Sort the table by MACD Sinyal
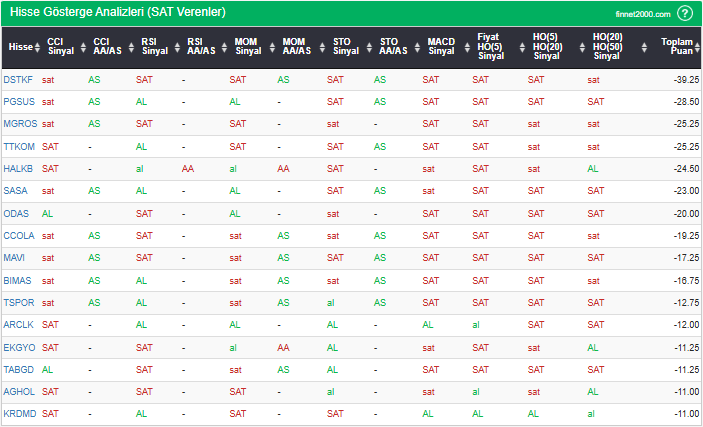703x427 pixels. (x=441, y=46)
